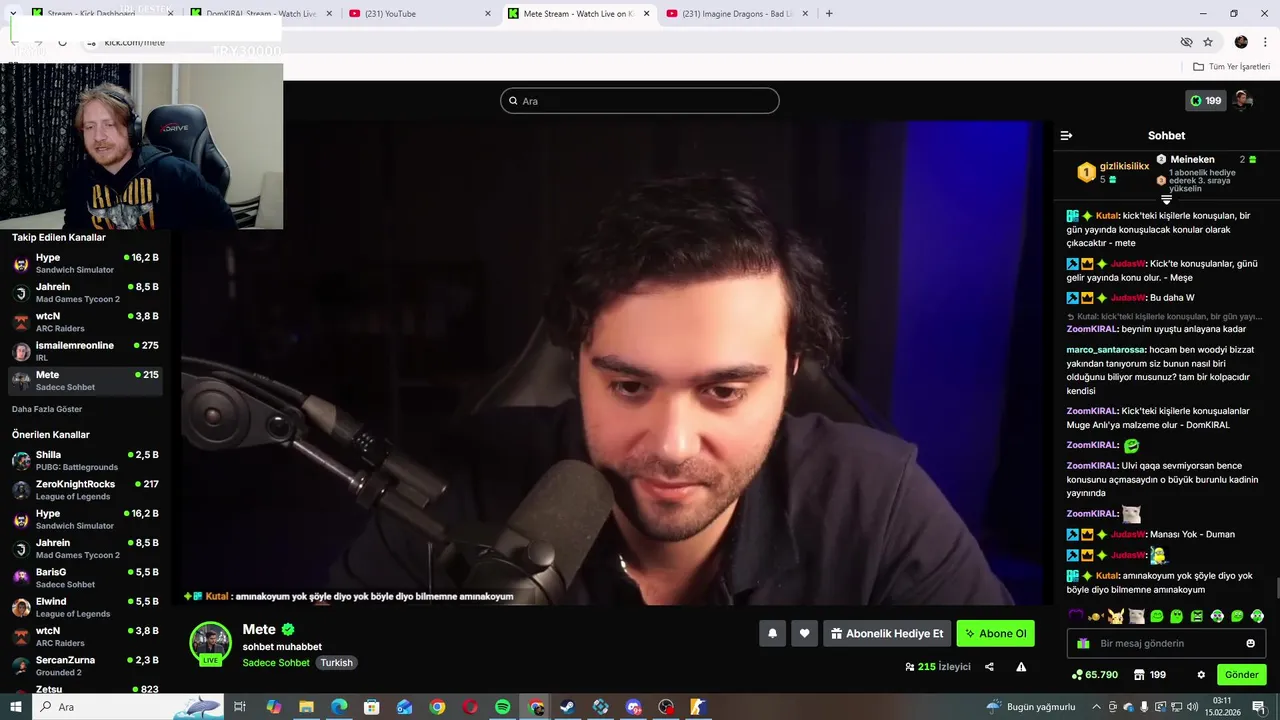Open BarisG in recommended channels

tap(86, 578)
